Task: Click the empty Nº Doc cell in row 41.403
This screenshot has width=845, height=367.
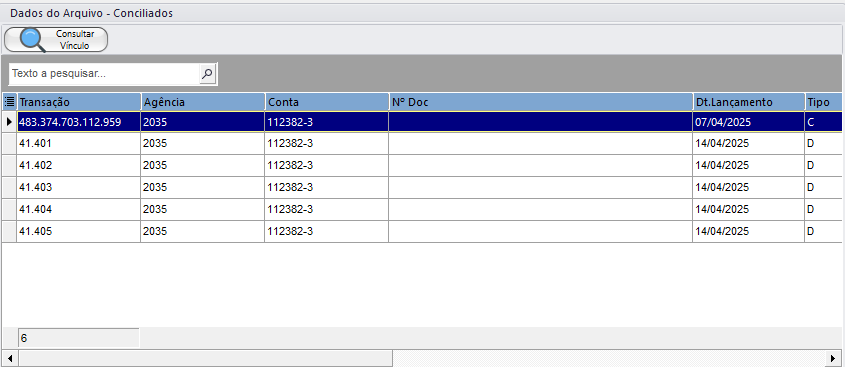Action: point(541,188)
